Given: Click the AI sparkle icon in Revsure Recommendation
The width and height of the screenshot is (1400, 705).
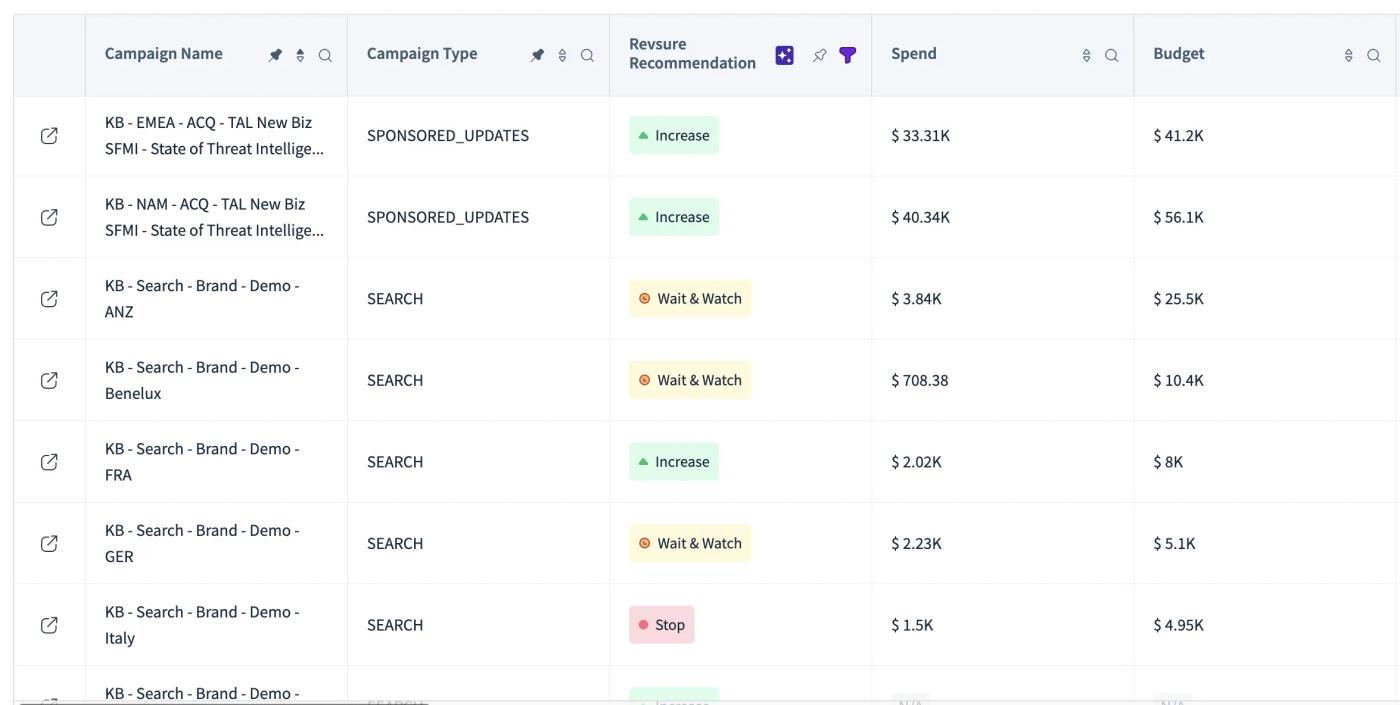Looking at the screenshot, I should point(785,55).
